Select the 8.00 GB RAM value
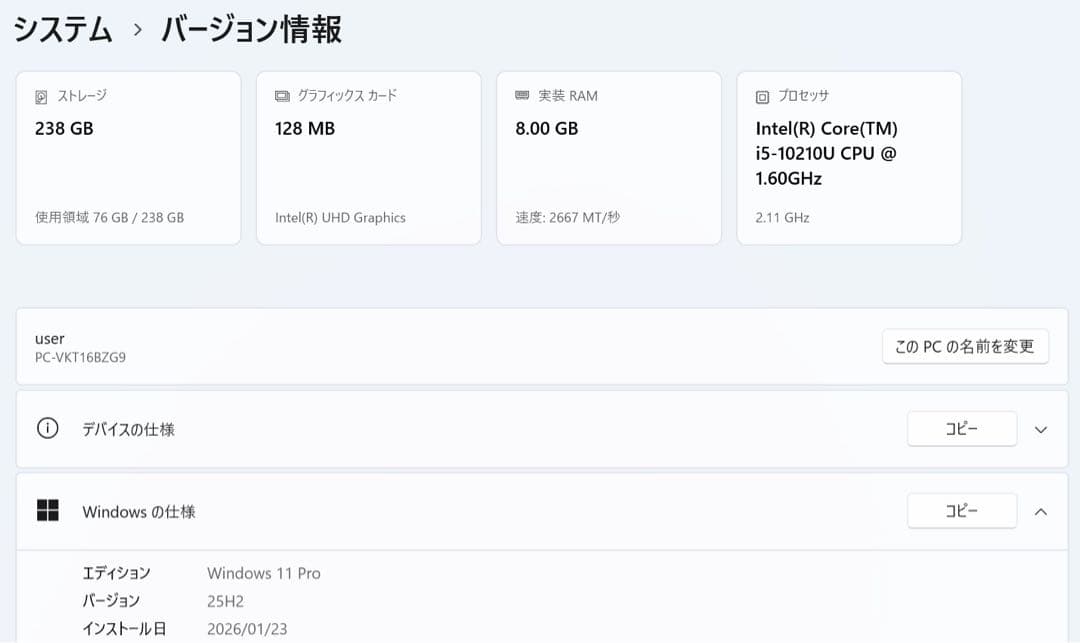The width and height of the screenshot is (1080, 643). (546, 129)
